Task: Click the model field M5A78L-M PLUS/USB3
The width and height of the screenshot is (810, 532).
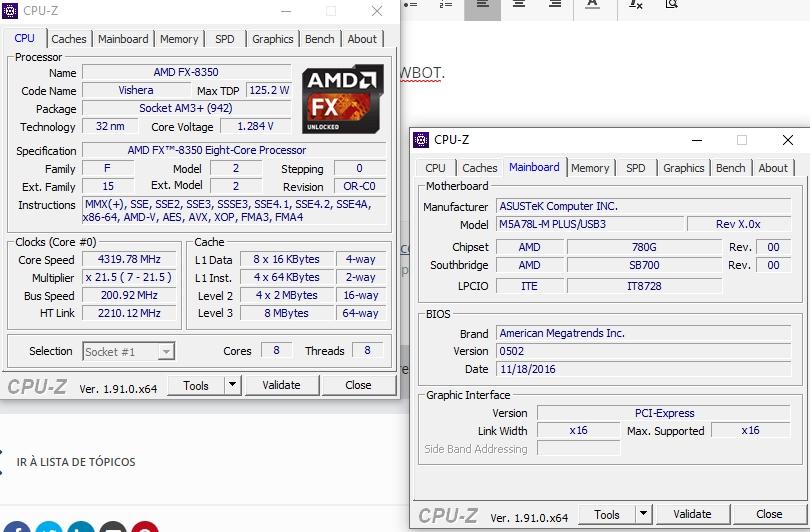Action: tap(590, 224)
